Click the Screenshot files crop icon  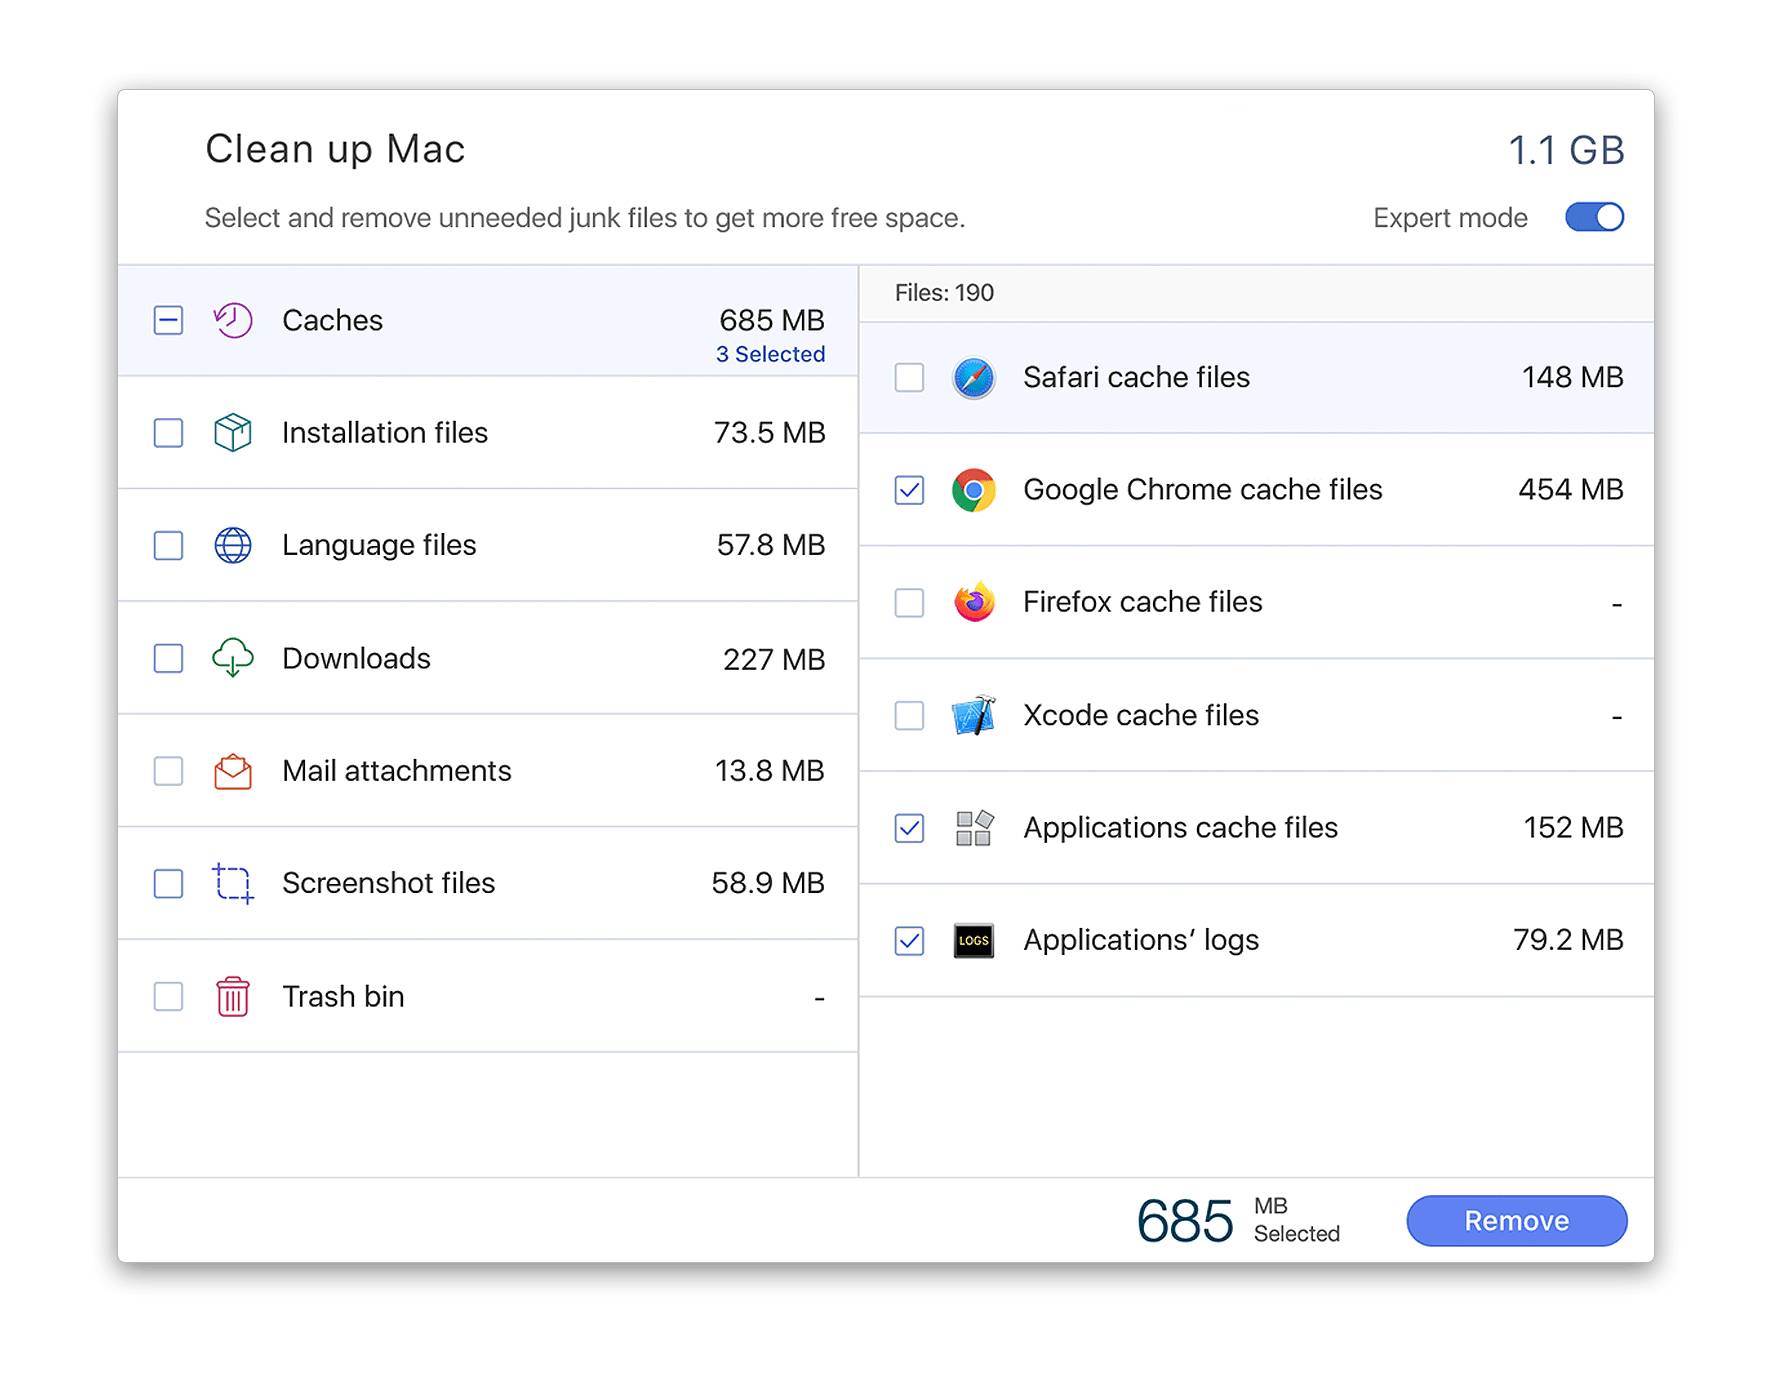(x=231, y=884)
